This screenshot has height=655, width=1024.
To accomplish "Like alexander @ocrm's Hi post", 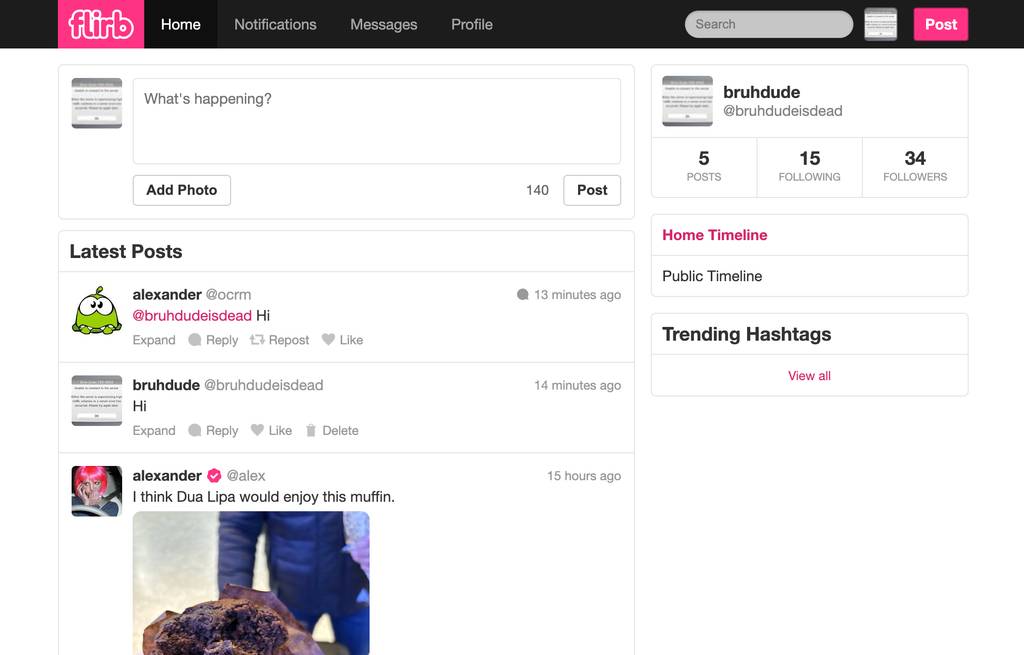I will tap(342, 340).
